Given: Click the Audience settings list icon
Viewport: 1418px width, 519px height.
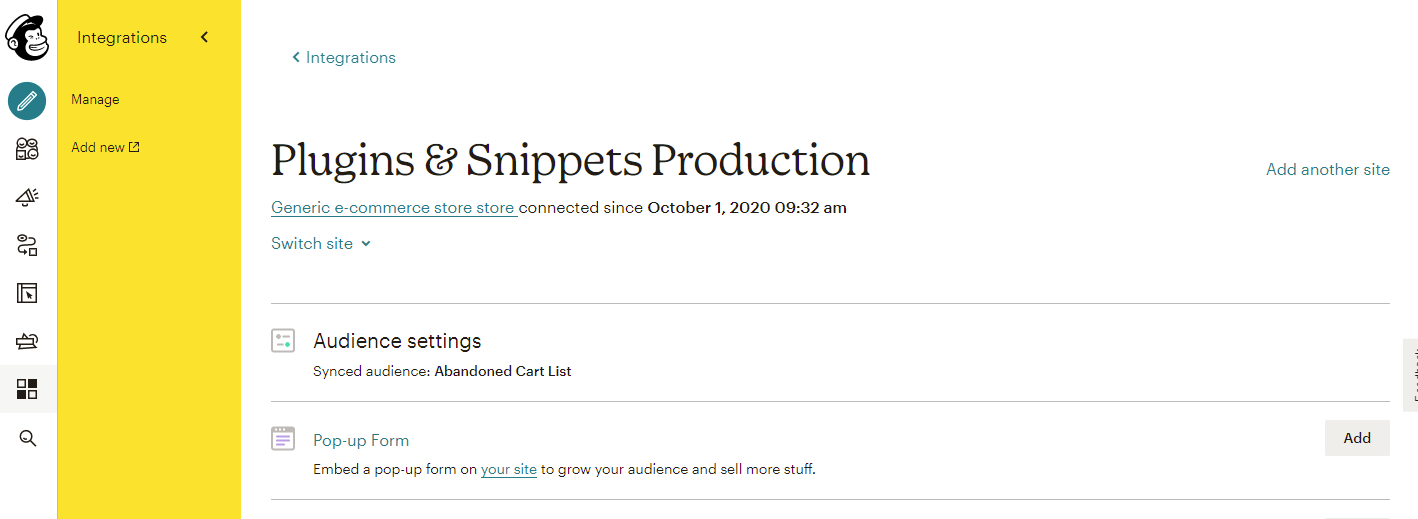Looking at the screenshot, I should tap(283, 341).
